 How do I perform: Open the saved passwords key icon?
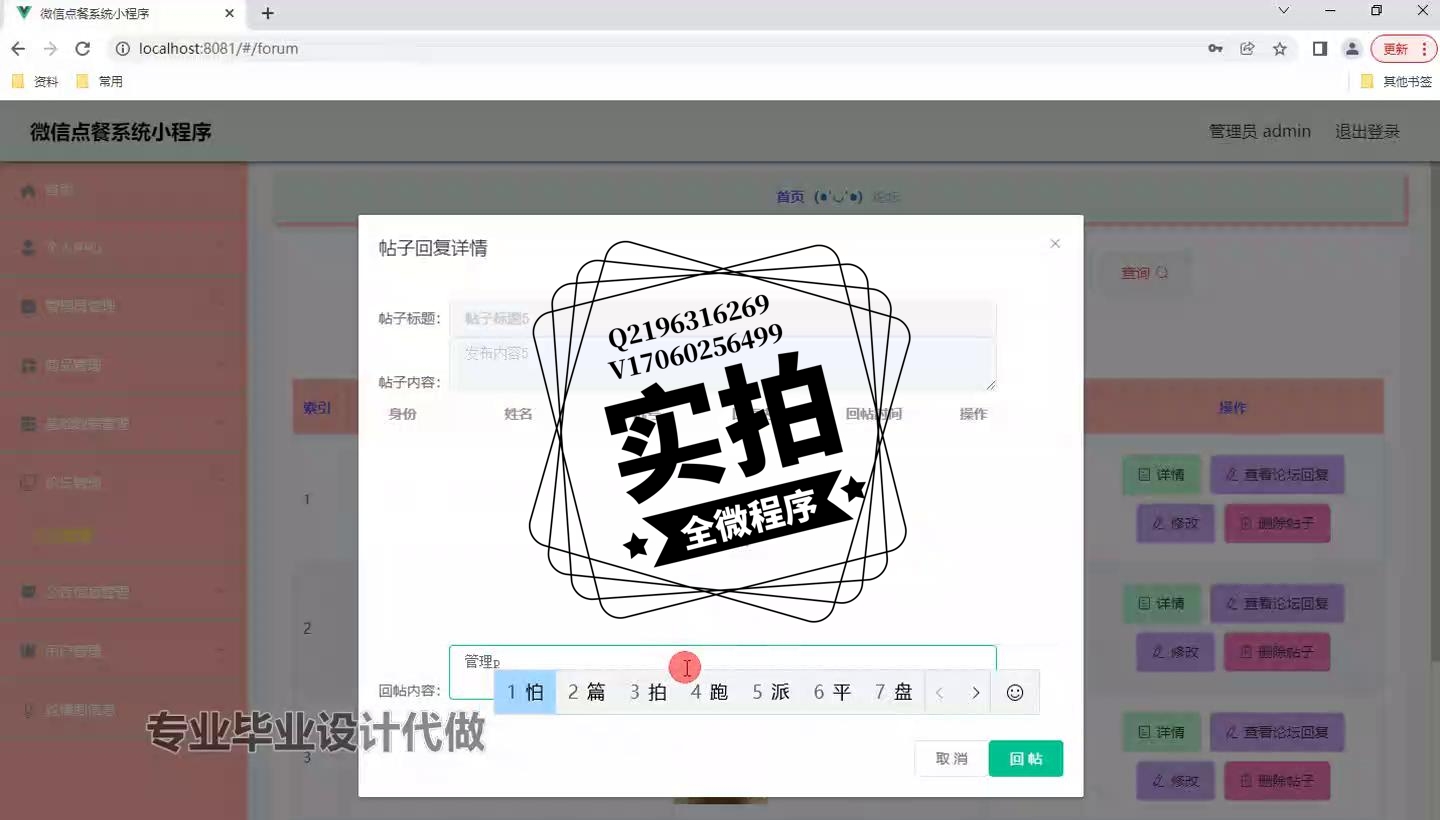(x=1215, y=48)
